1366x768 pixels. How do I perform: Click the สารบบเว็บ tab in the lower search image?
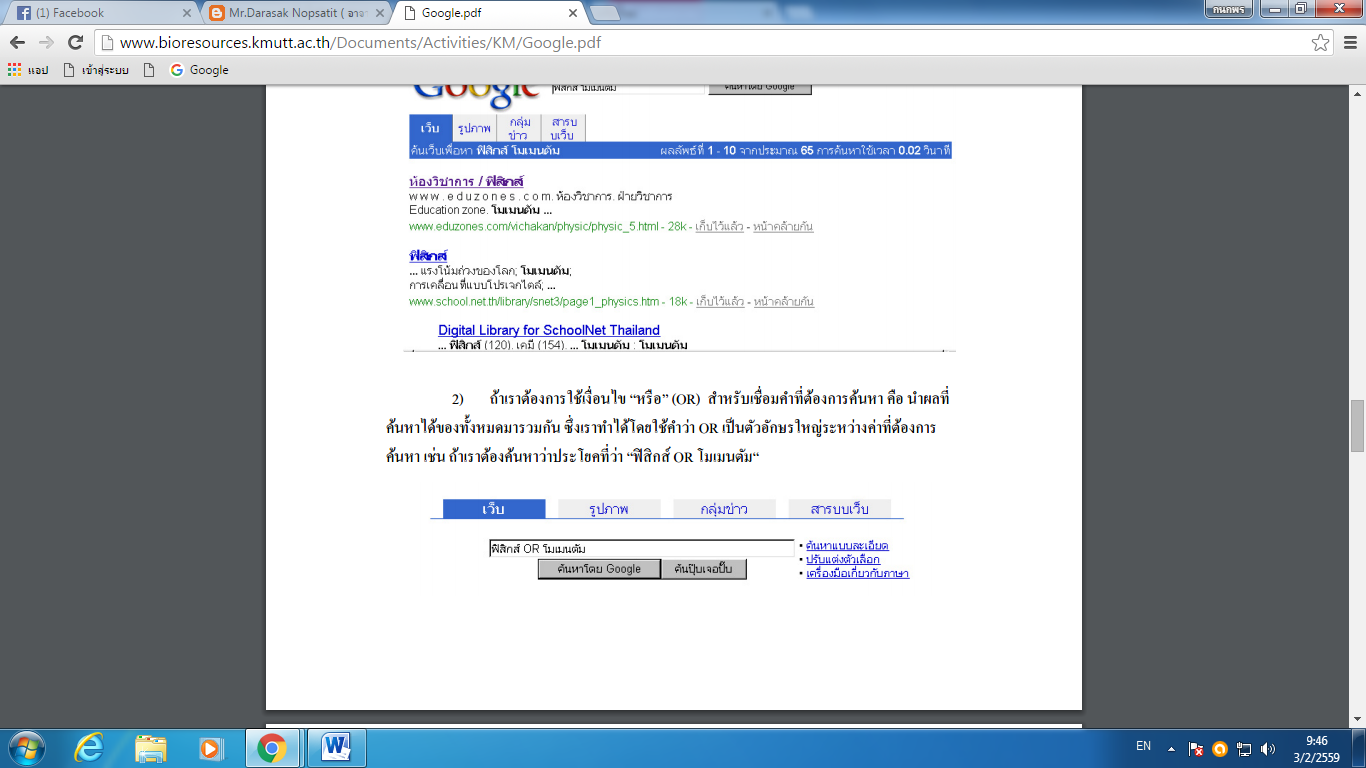(839, 509)
